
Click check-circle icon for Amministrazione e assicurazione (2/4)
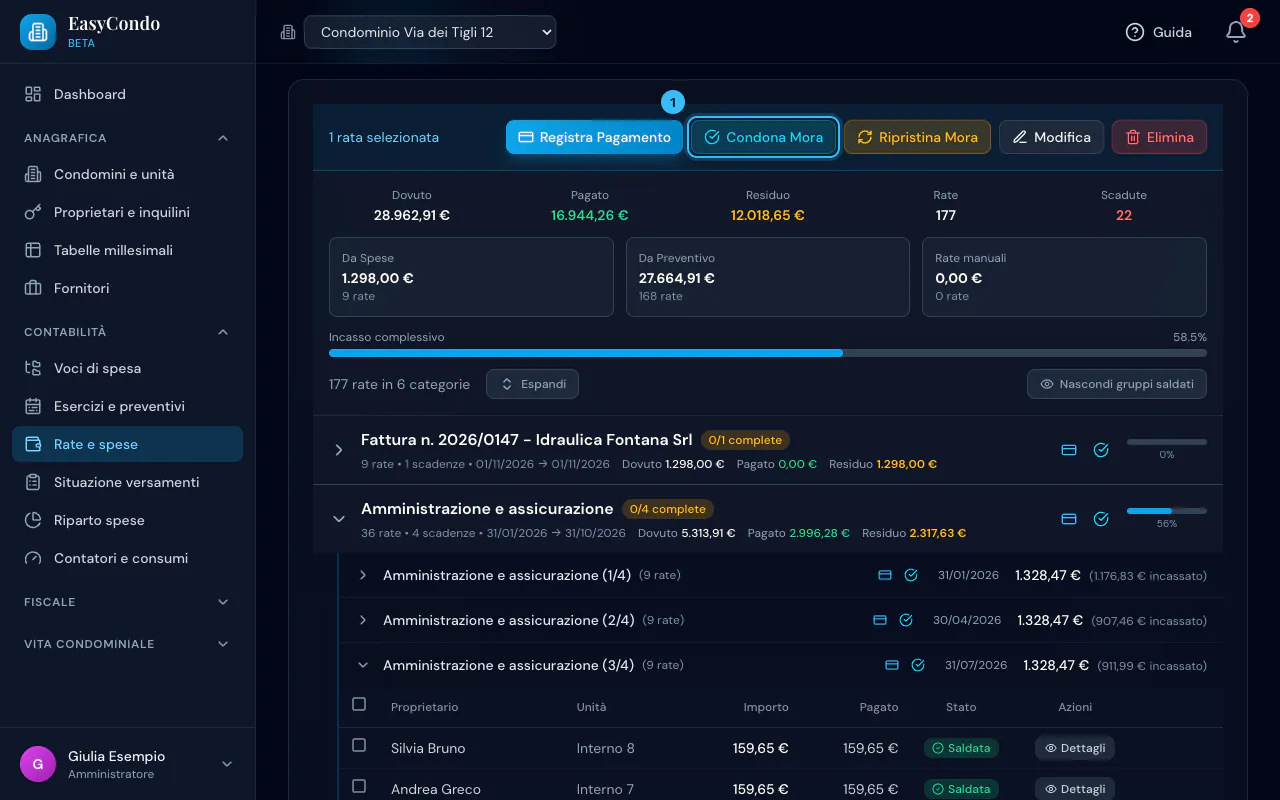coord(906,620)
